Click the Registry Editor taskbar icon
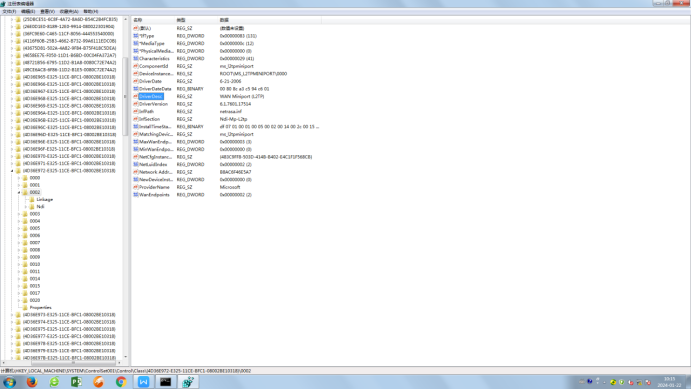The height and width of the screenshot is (389, 692). (x=188, y=382)
